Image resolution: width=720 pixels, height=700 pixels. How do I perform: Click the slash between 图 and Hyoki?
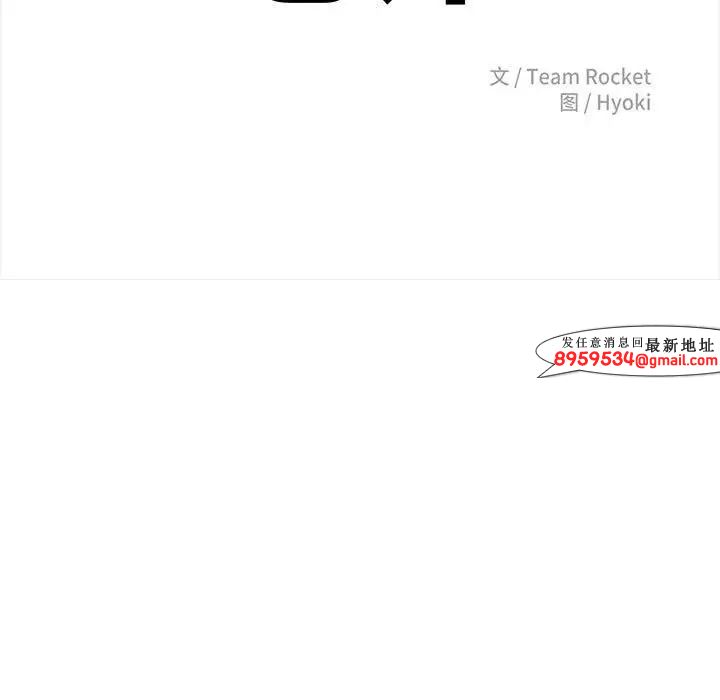click(587, 103)
